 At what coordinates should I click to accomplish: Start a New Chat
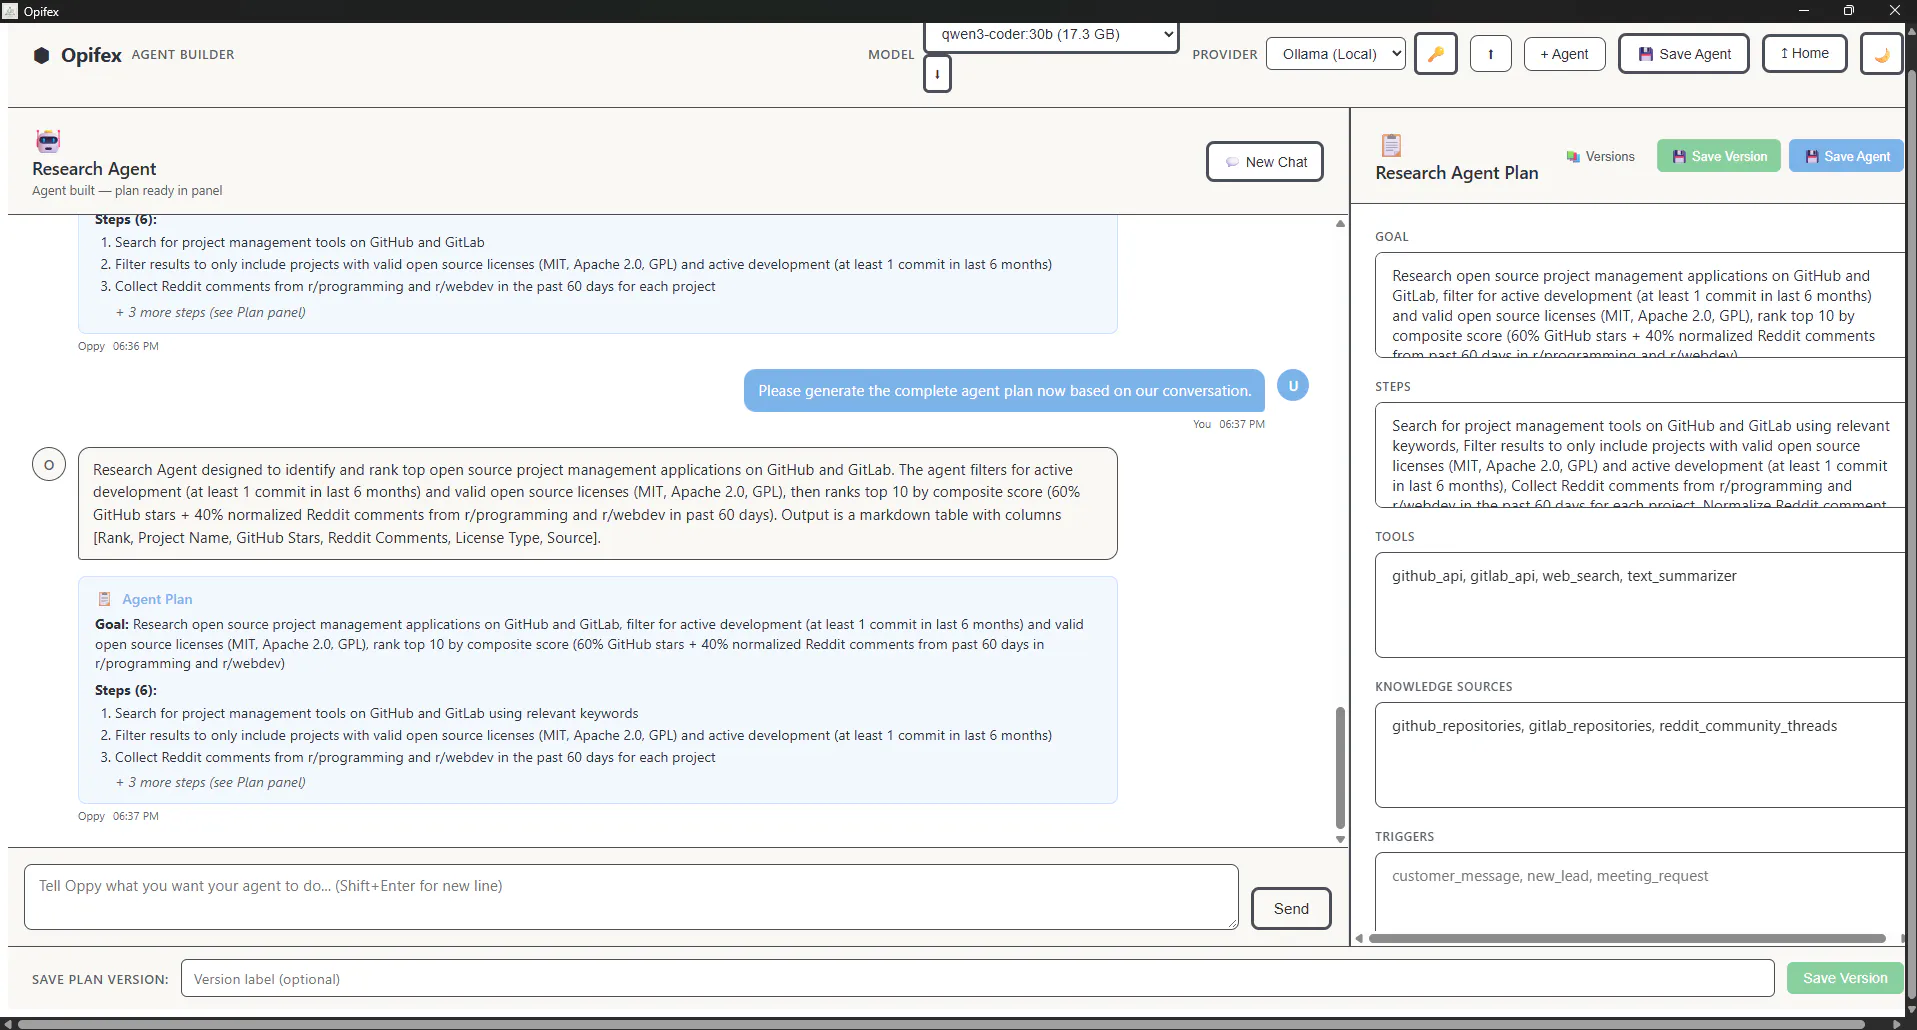(x=1265, y=162)
